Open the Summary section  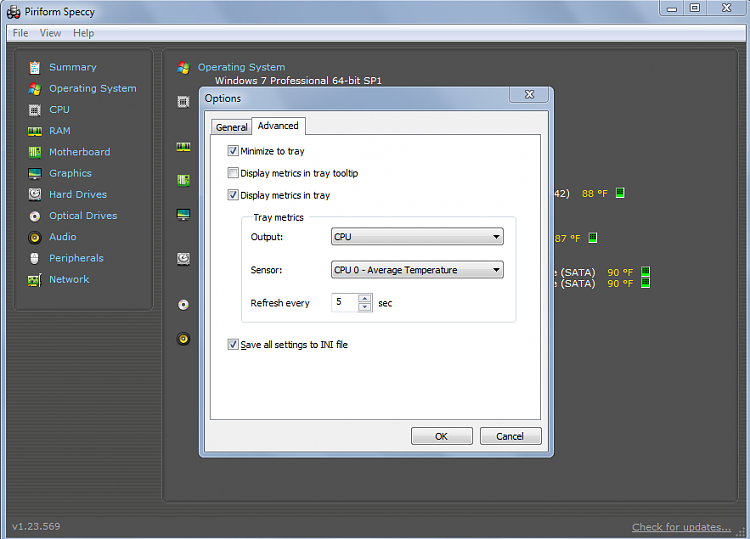(73, 67)
